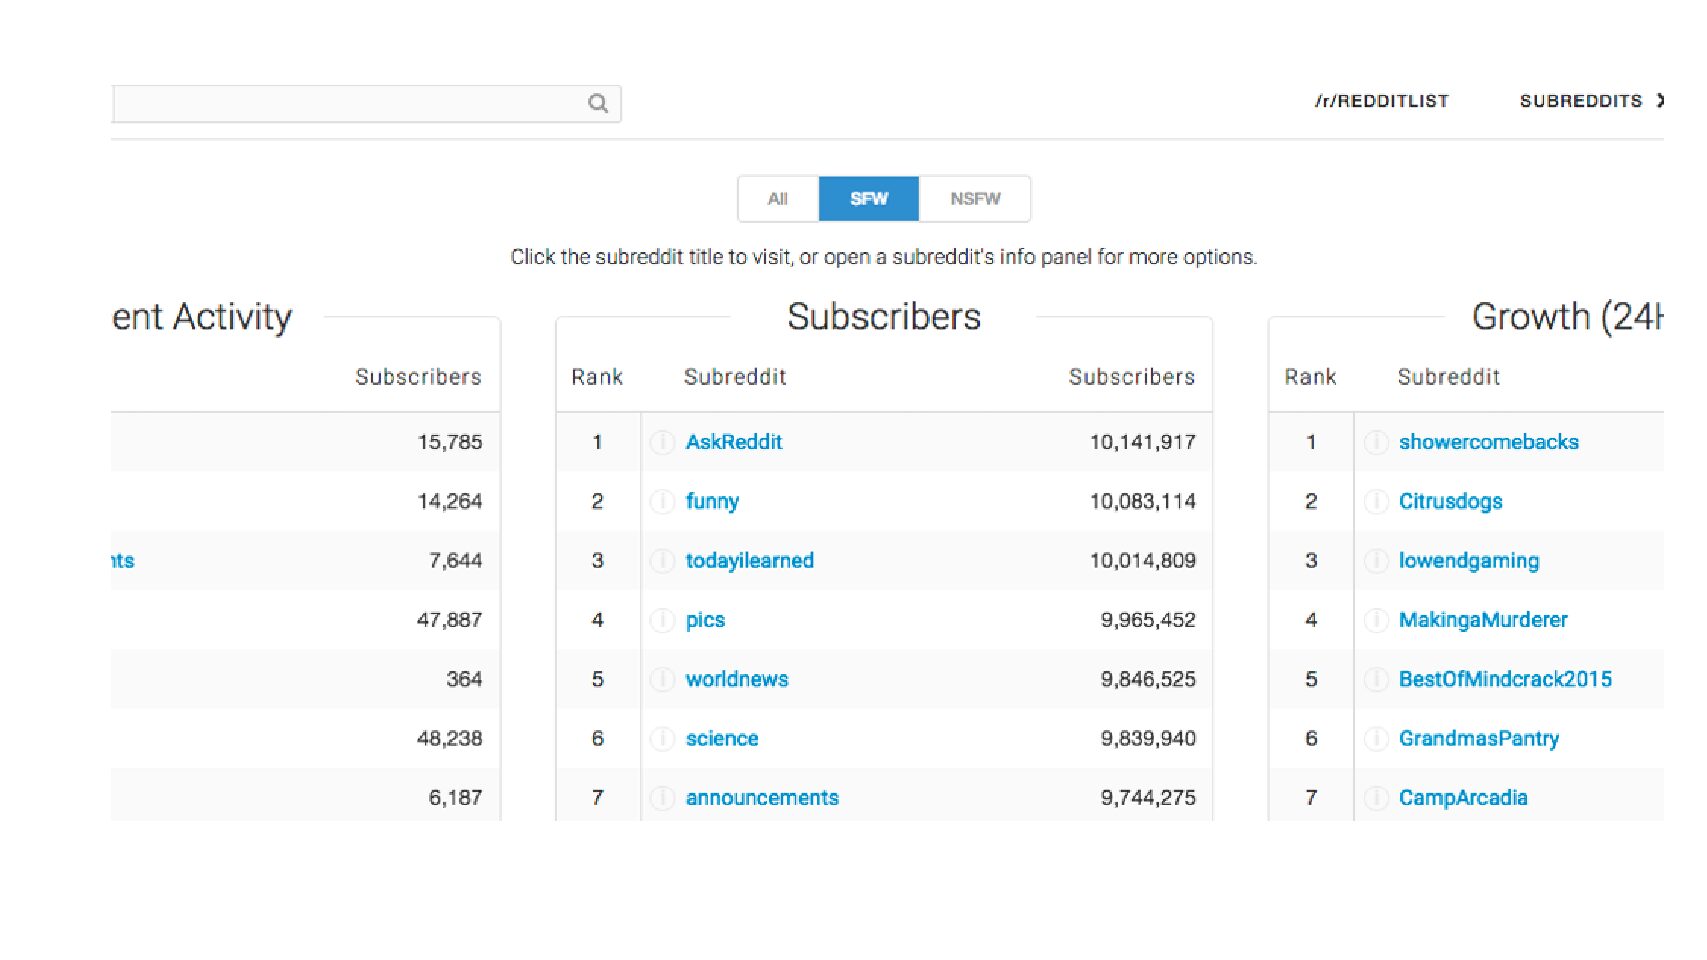Open info panel for funny
1707x960 pixels.
pyautogui.click(x=662, y=501)
